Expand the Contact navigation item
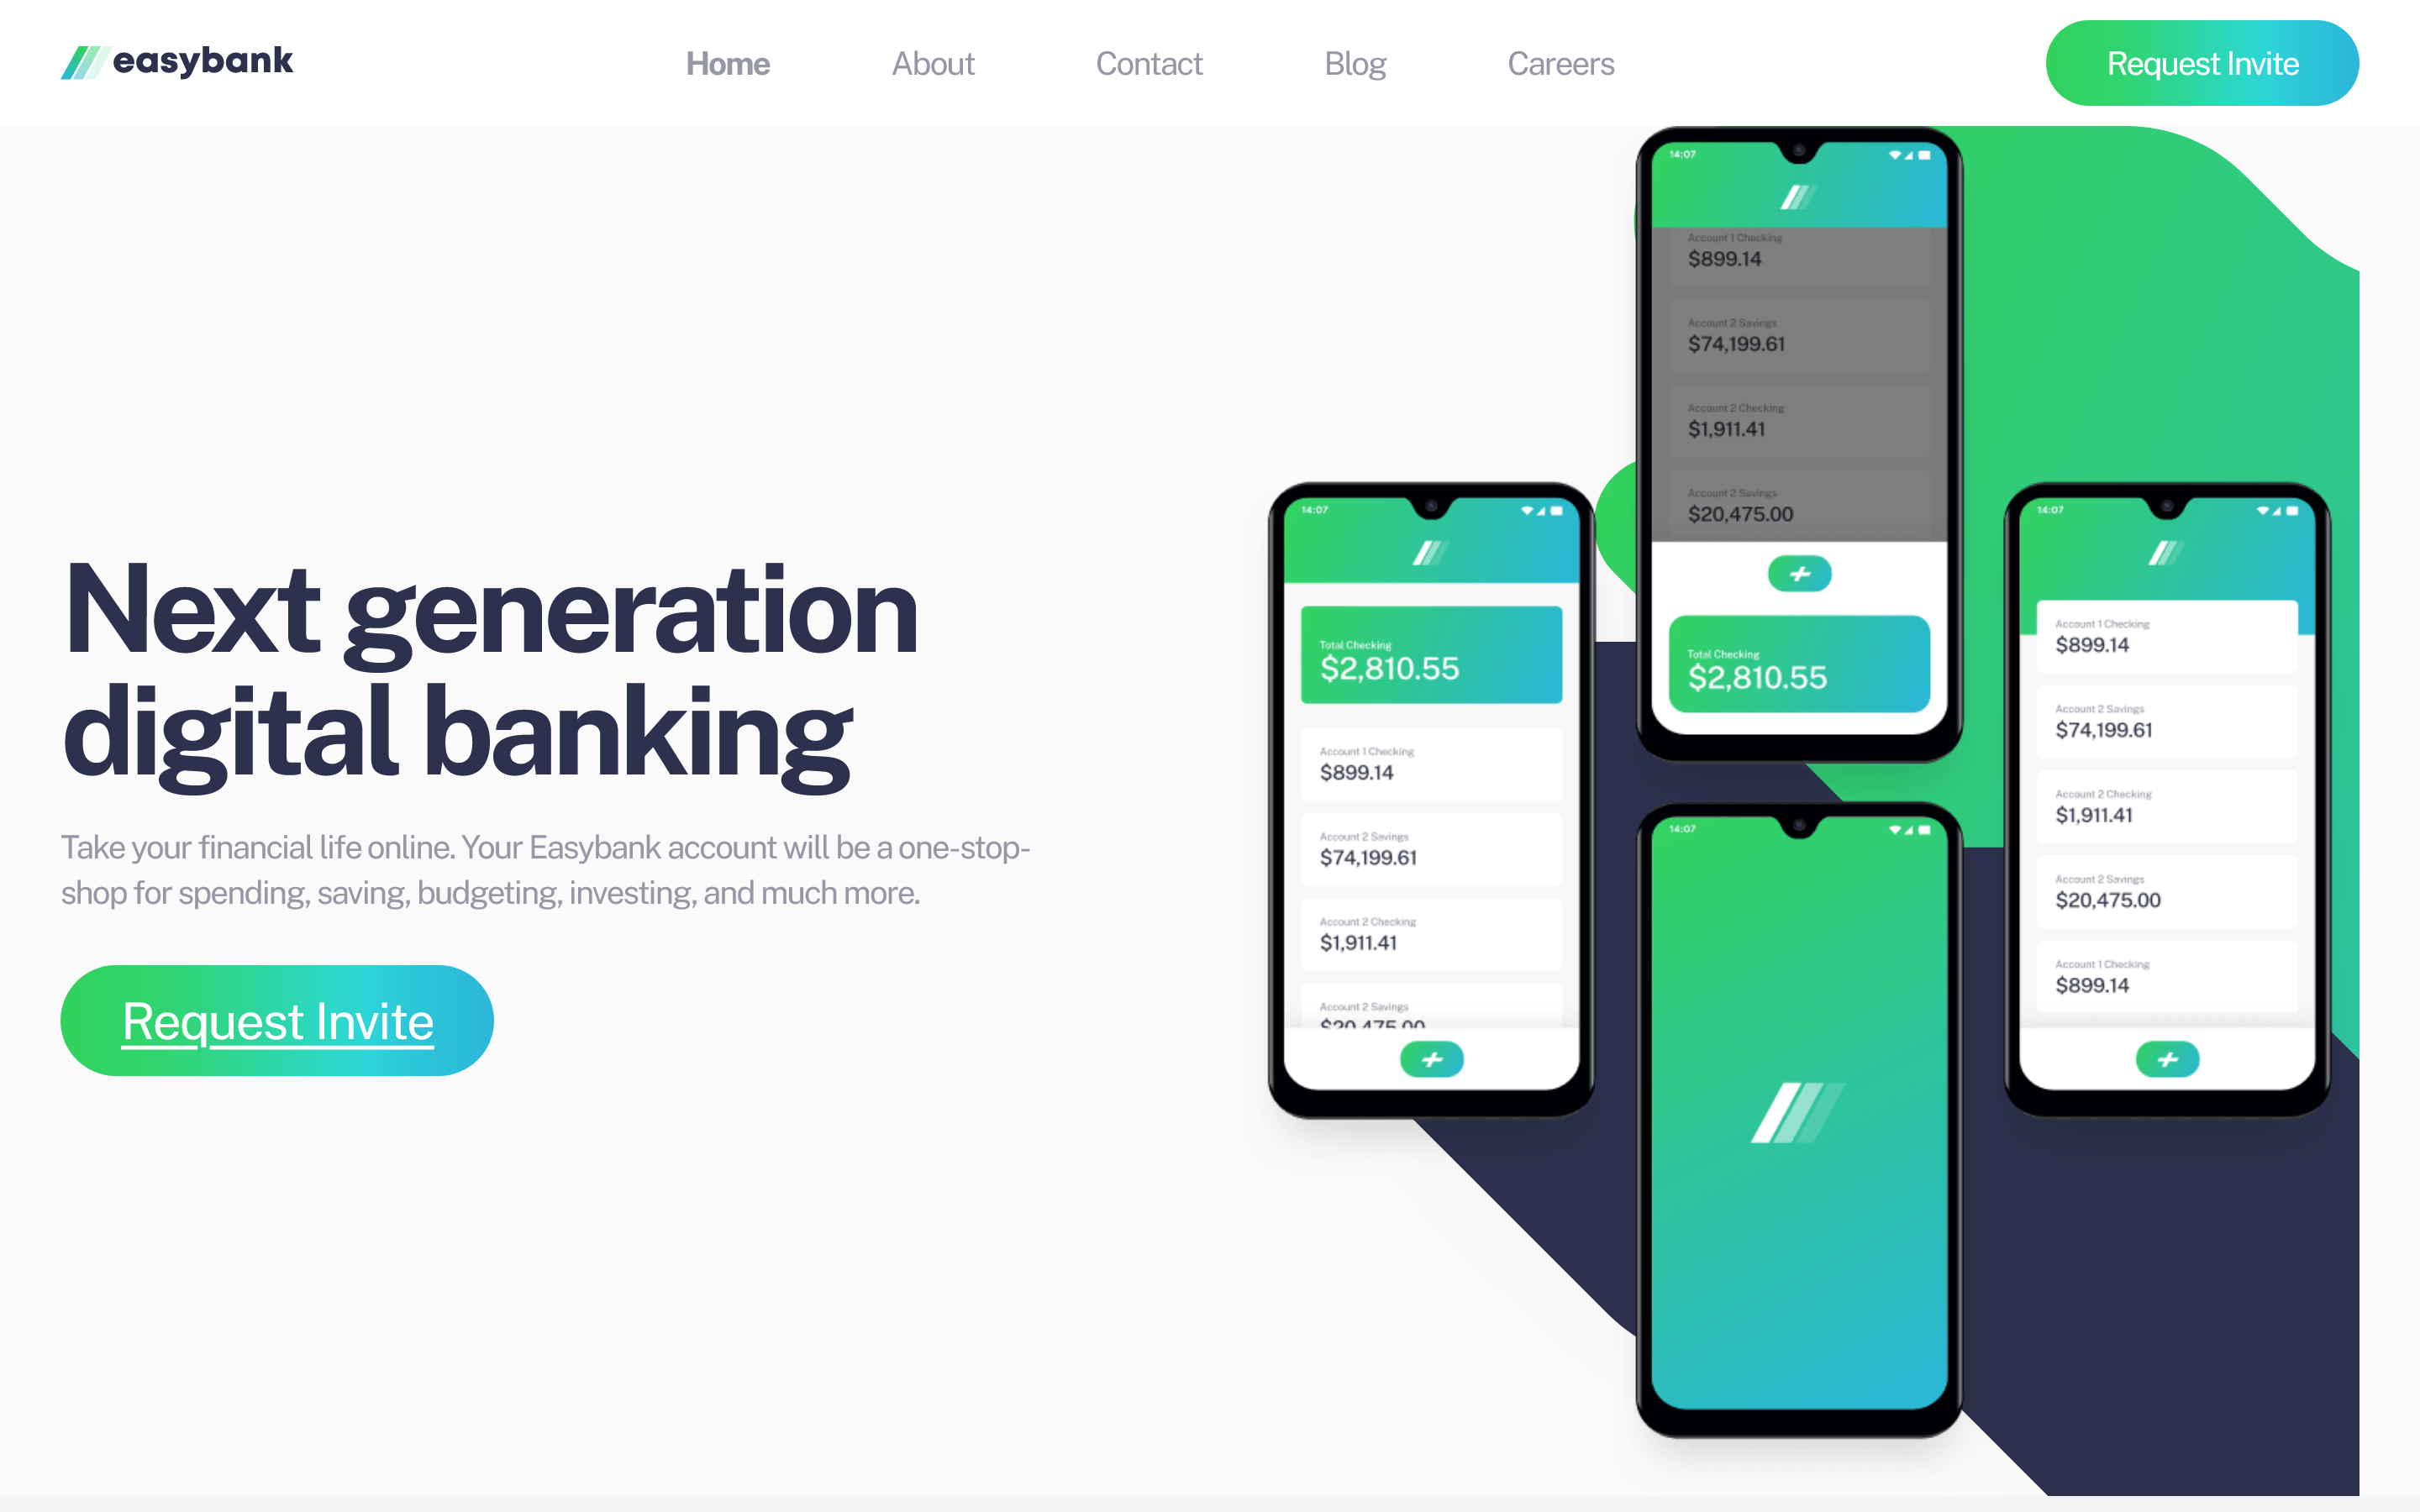Image resolution: width=2420 pixels, height=1512 pixels. coord(1149,63)
